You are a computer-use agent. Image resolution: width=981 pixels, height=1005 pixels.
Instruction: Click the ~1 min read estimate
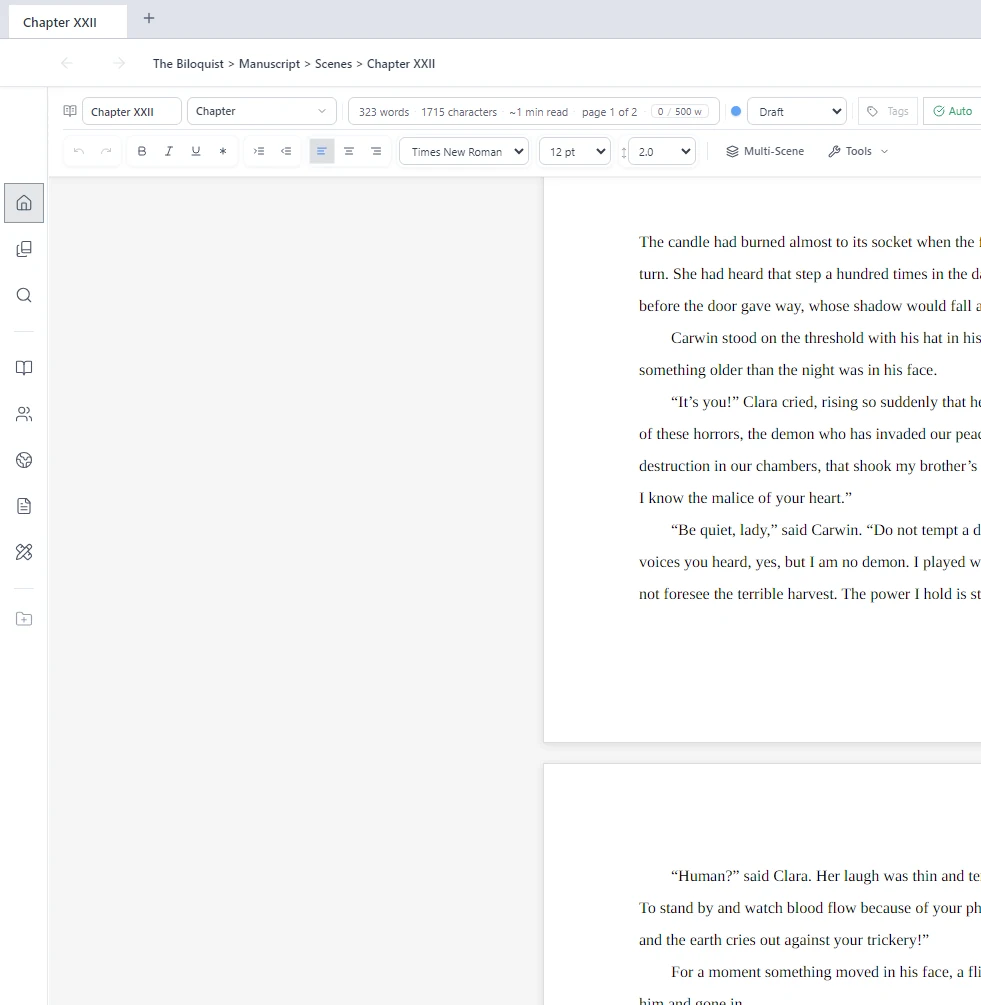pos(538,112)
